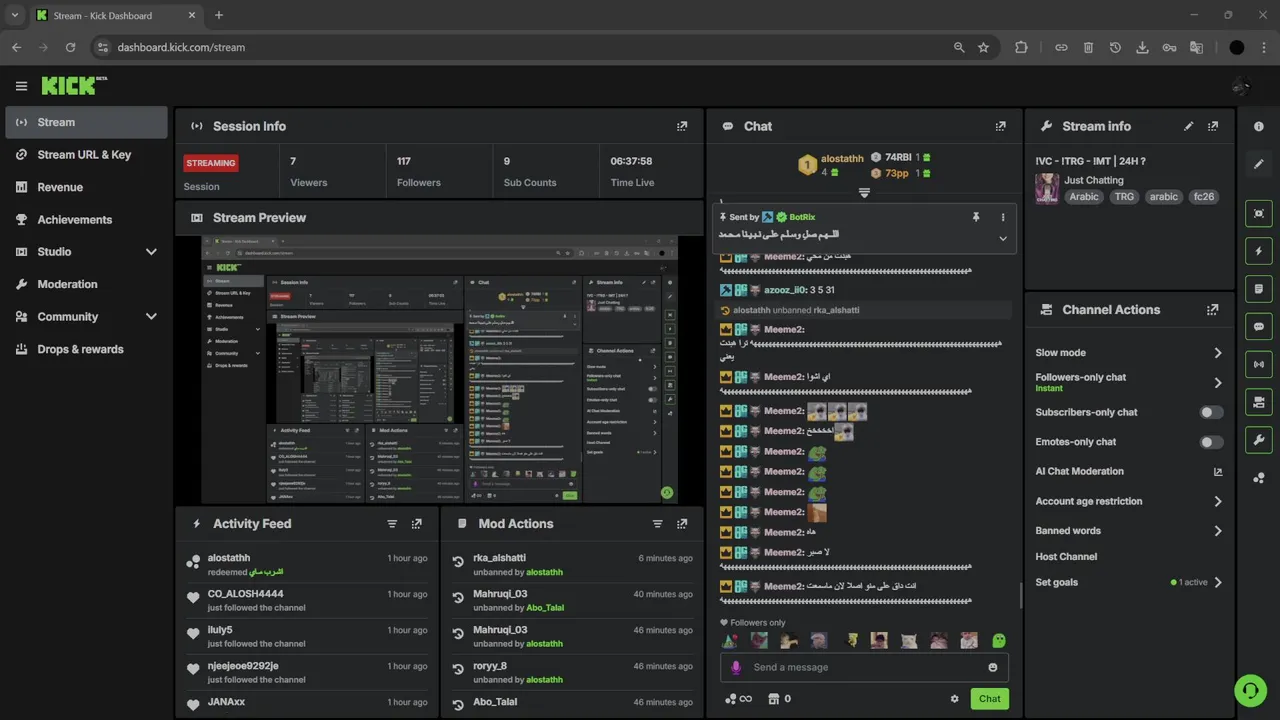Image resolution: width=1280 pixels, height=720 pixels.
Task: Open Moderation page
Action: (86, 284)
